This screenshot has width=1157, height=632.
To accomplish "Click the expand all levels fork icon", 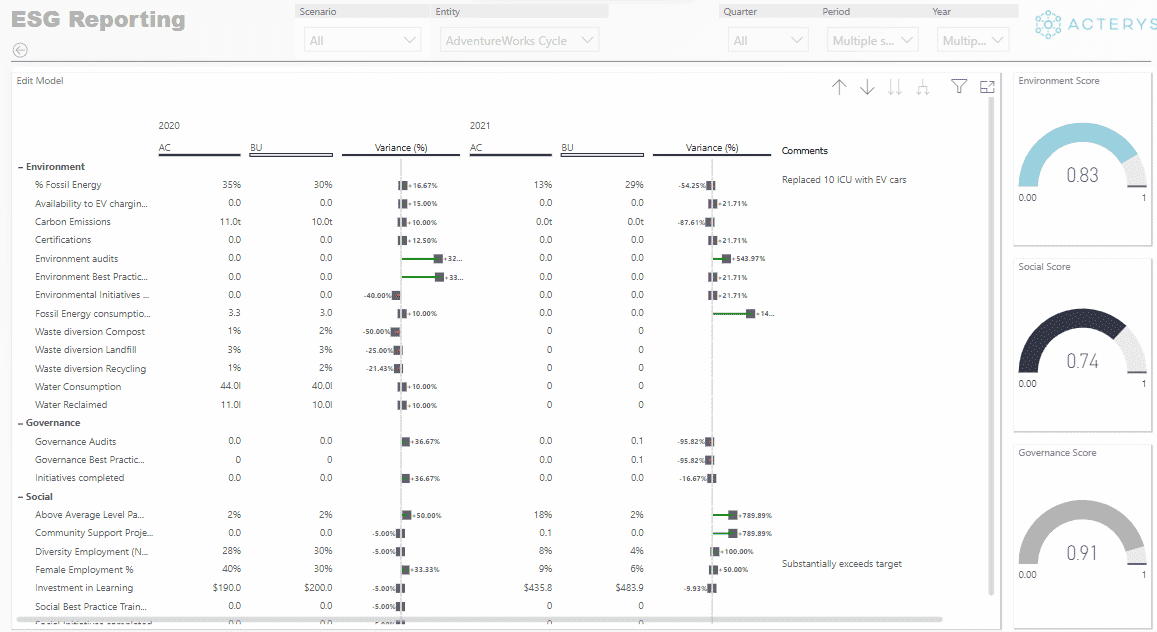I will coord(922,87).
